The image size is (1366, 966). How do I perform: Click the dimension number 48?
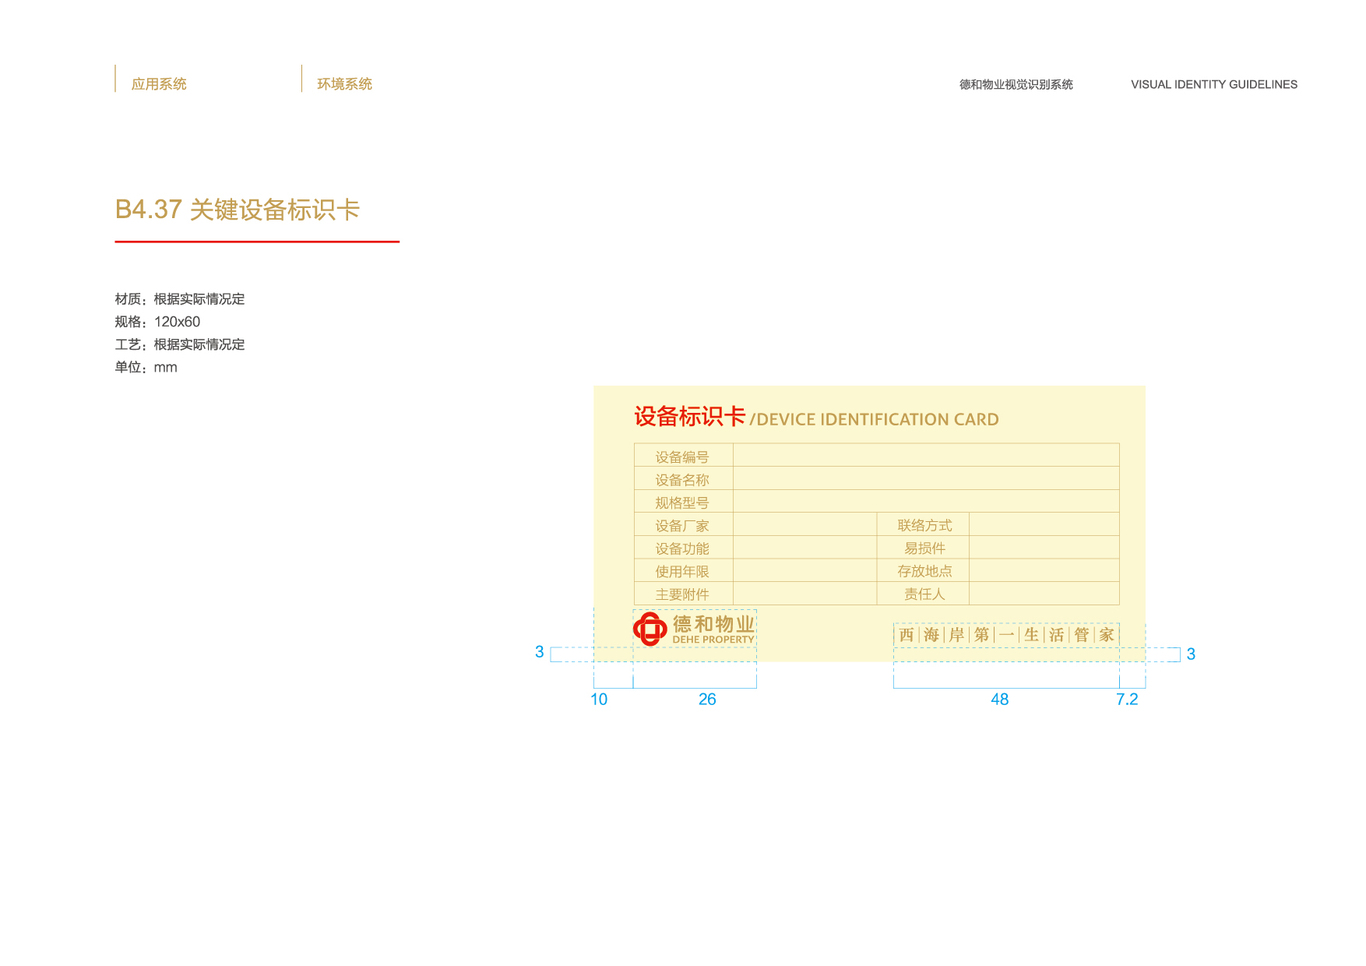[999, 700]
